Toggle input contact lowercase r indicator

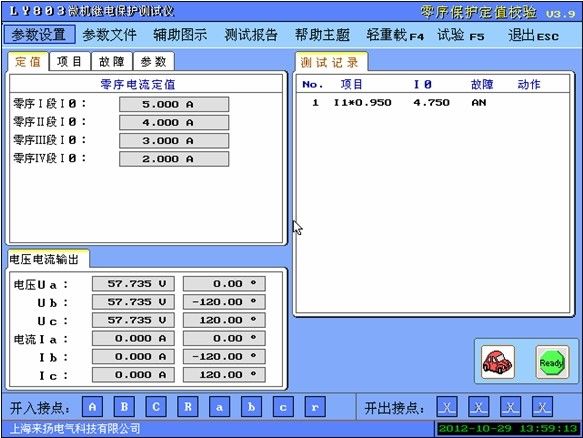click(x=315, y=407)
